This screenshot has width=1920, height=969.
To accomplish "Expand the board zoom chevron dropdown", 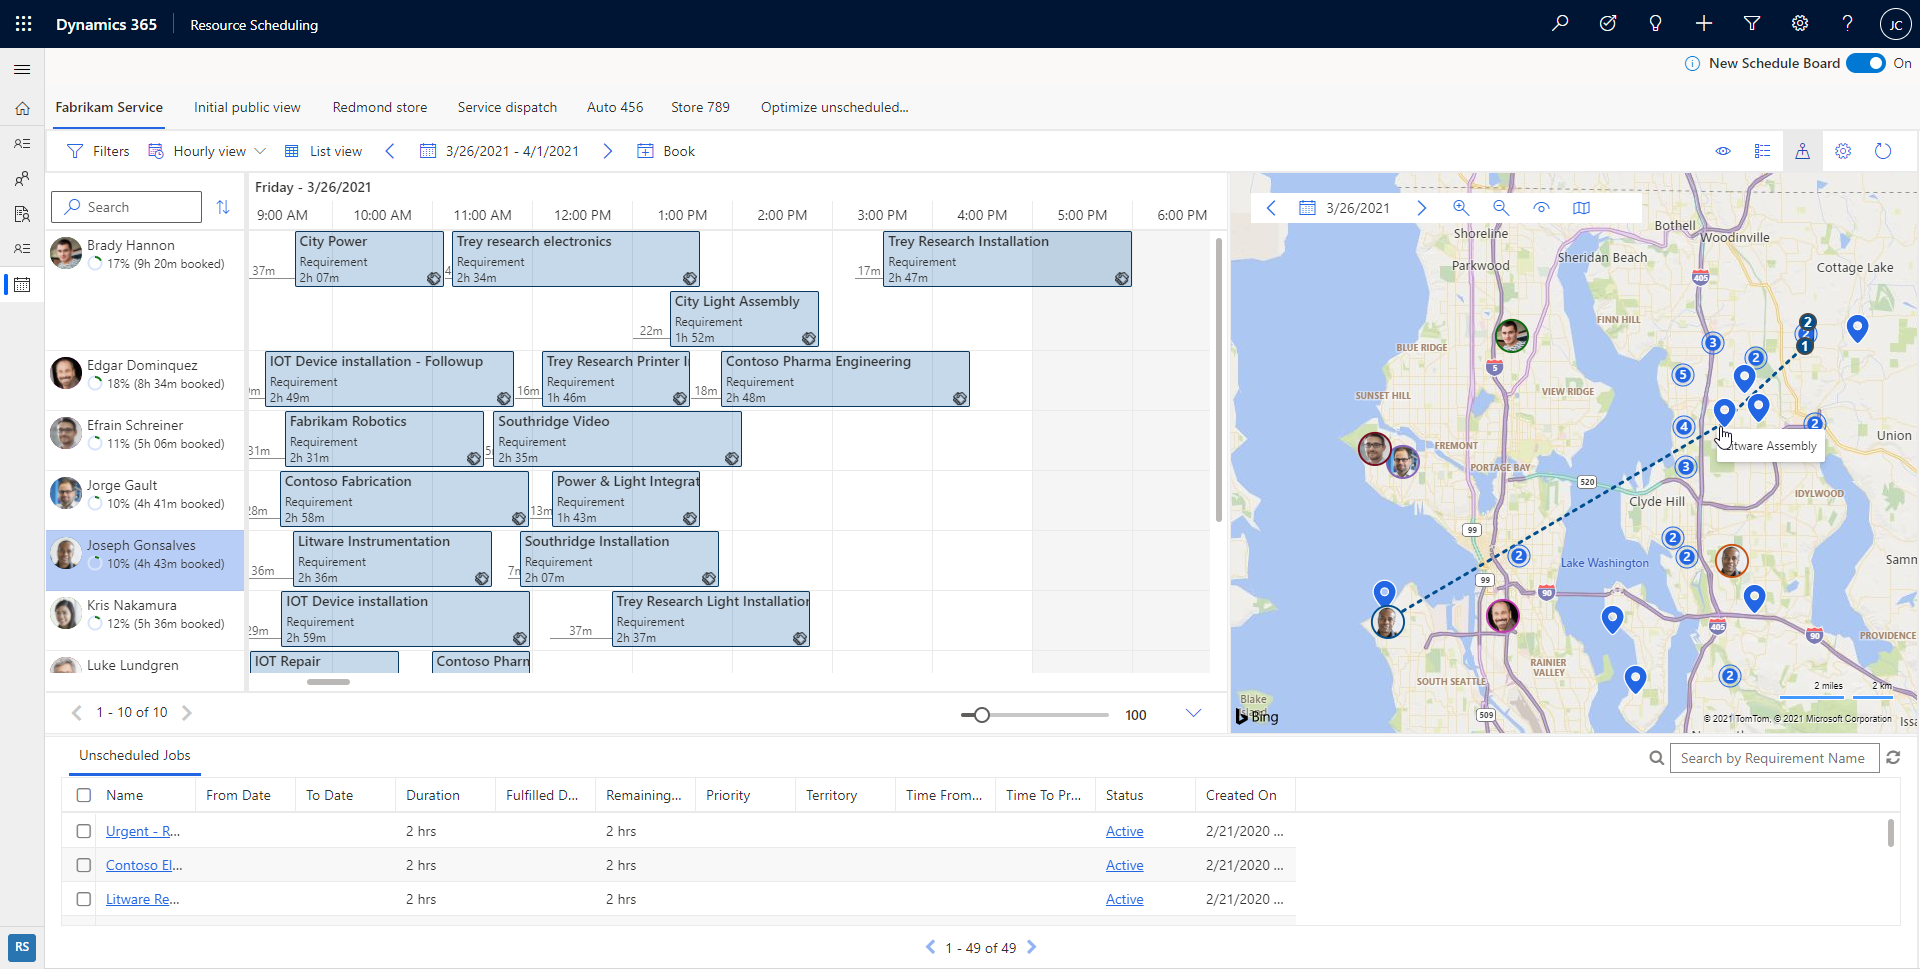I will (x=1193, y=713).
